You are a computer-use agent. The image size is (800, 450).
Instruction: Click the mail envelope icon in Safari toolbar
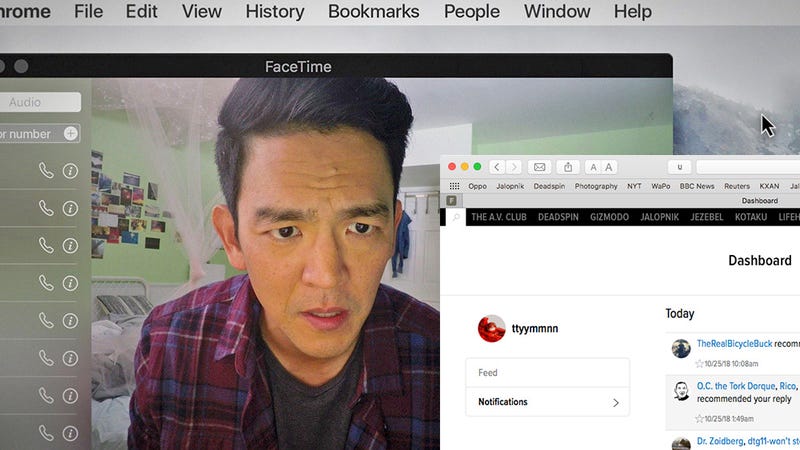click(539, 167)
